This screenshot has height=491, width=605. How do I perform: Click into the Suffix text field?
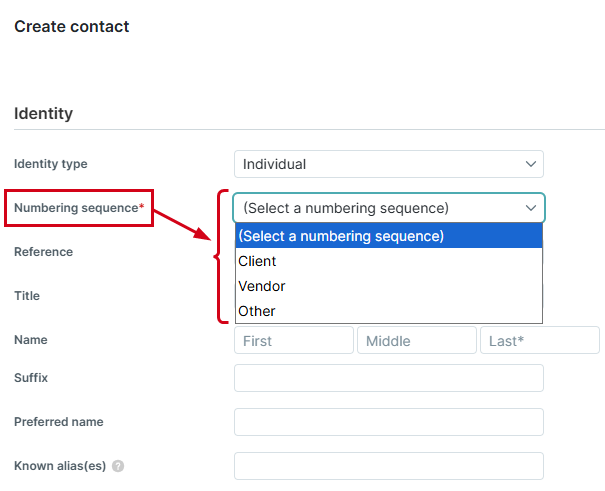[389, 378]
